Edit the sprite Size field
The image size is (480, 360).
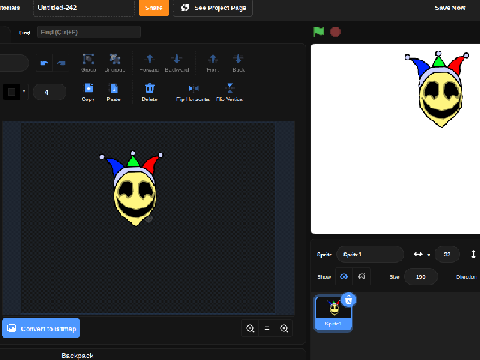click(x=421, y=277)
